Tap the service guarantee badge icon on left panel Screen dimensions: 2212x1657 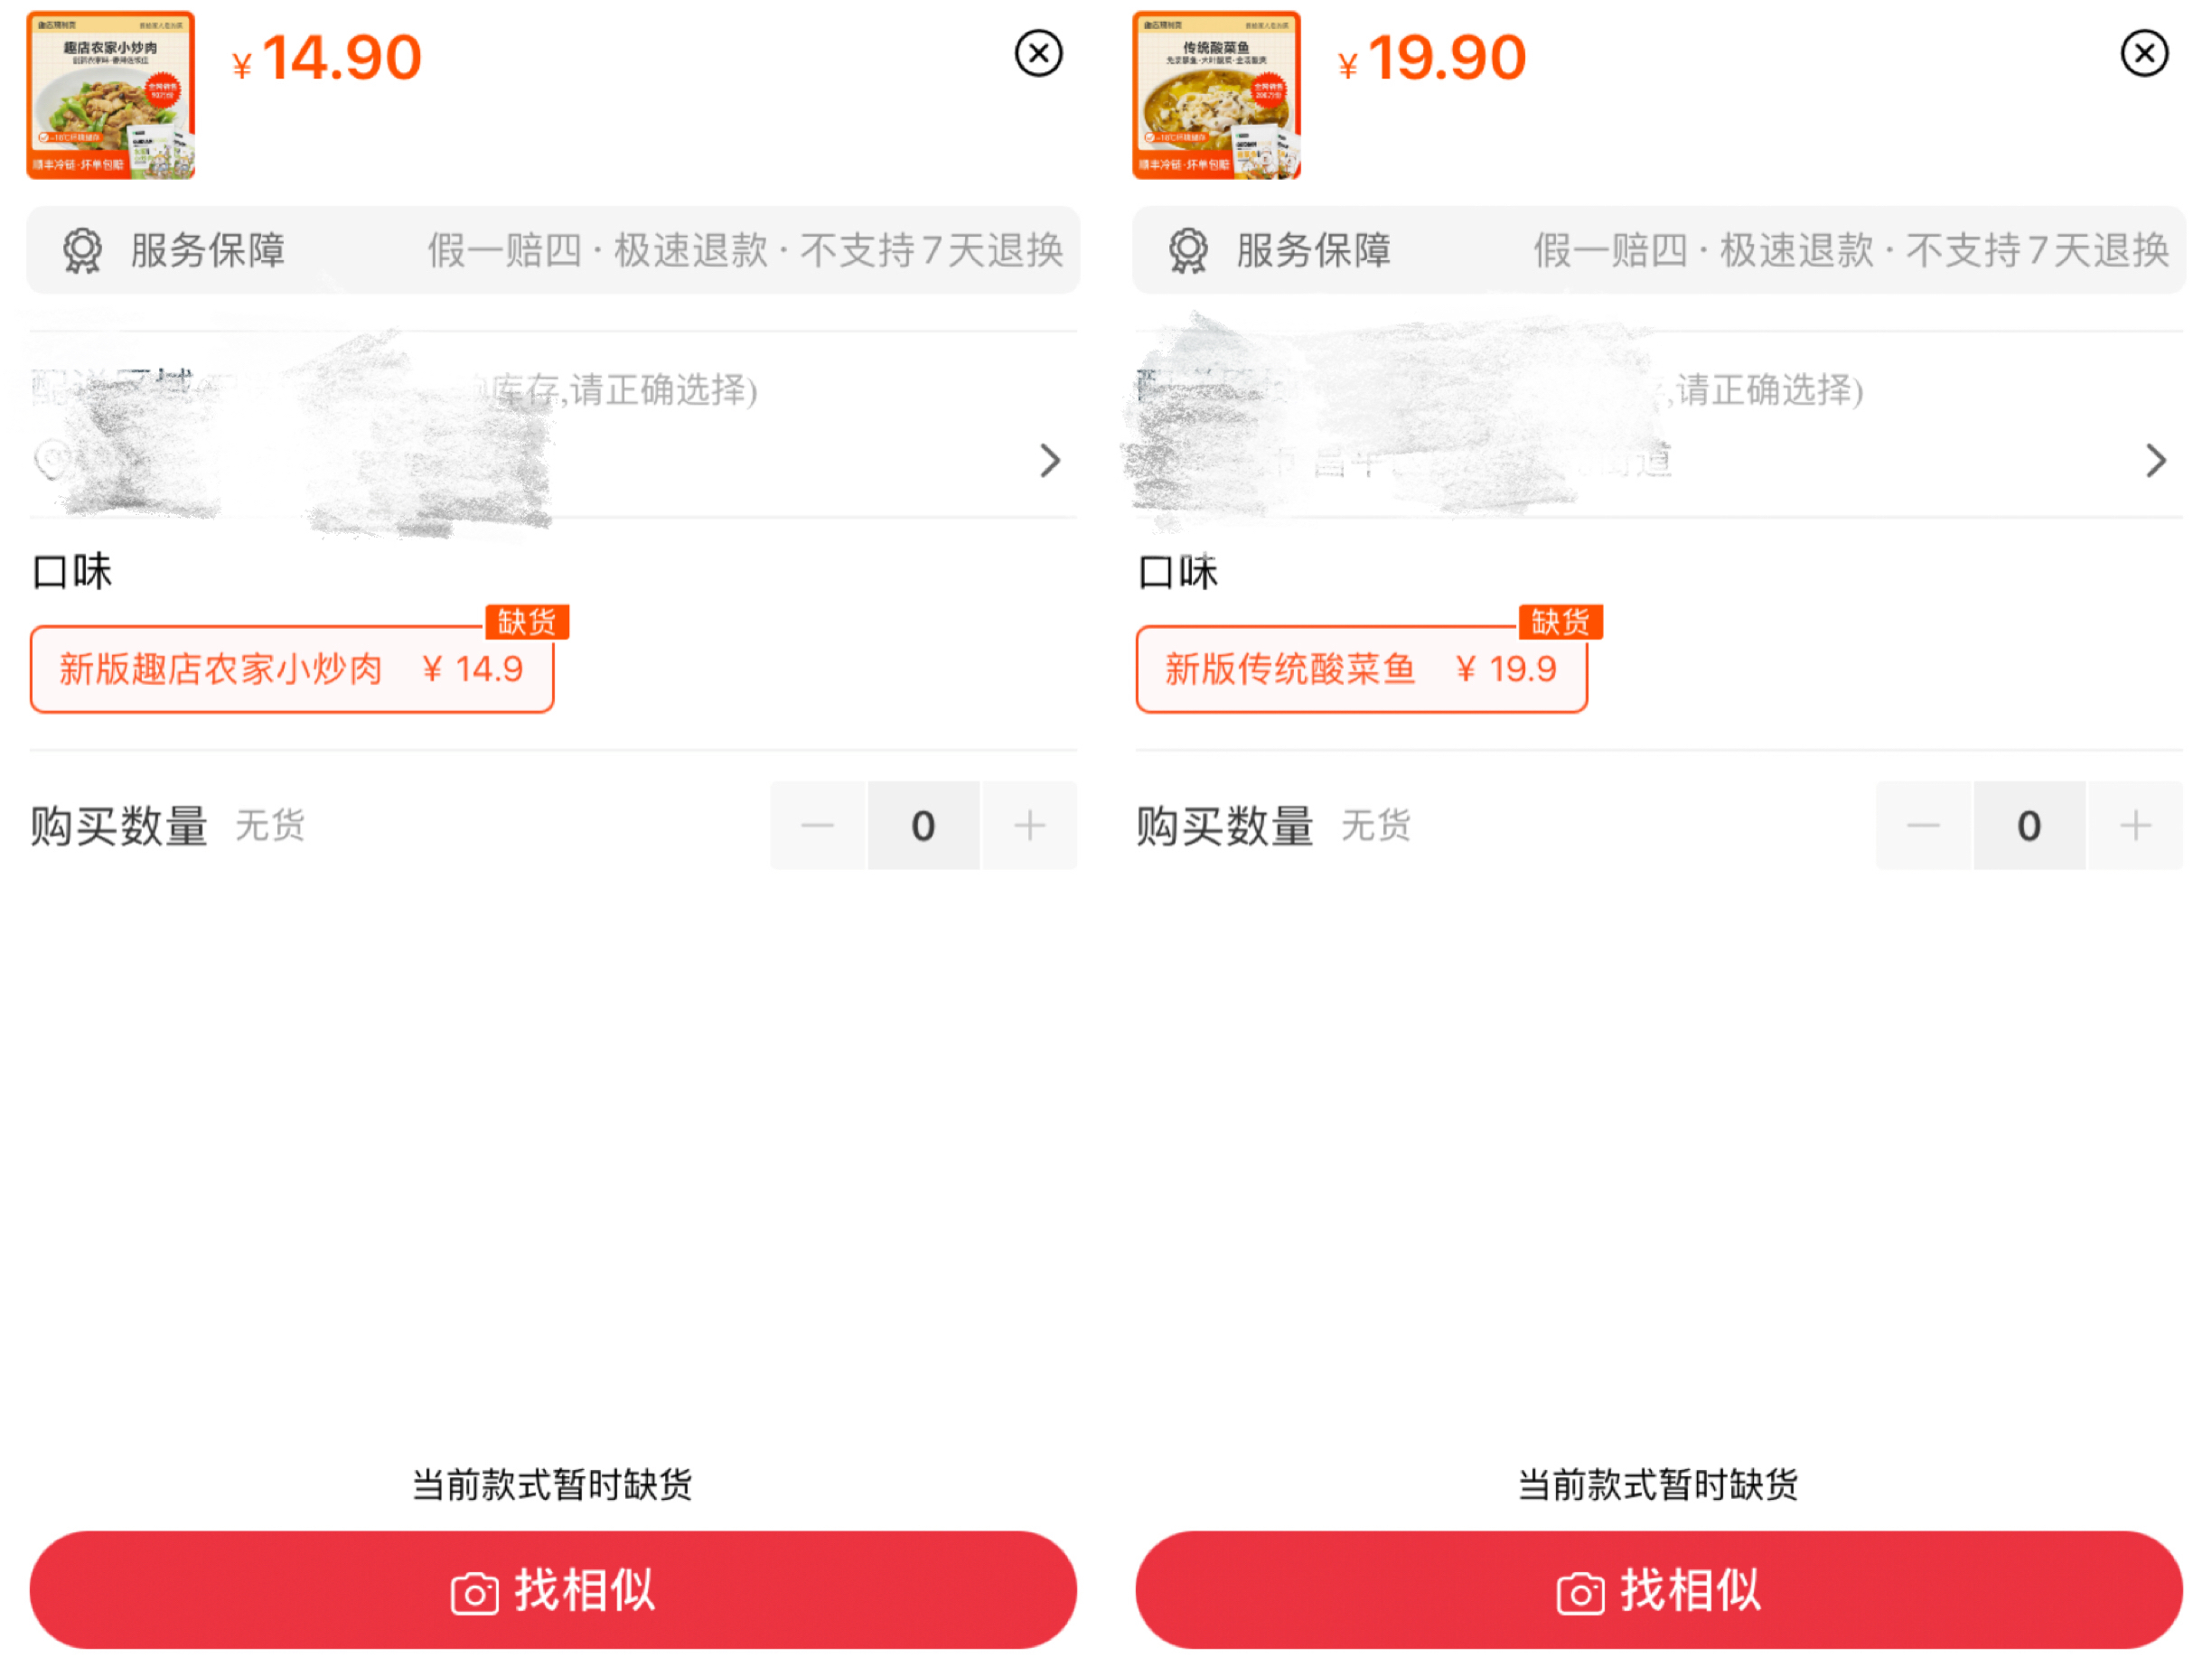coord(82,250)
